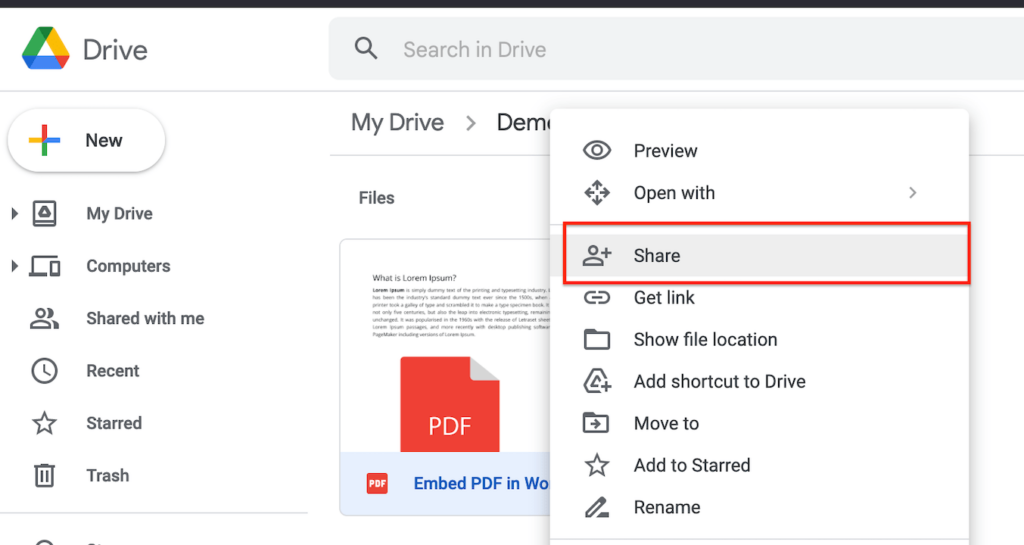Click the magnifying glass search icon
Image resolution: width=1024 pixels, height=545 pixels.
pos(366,48)
